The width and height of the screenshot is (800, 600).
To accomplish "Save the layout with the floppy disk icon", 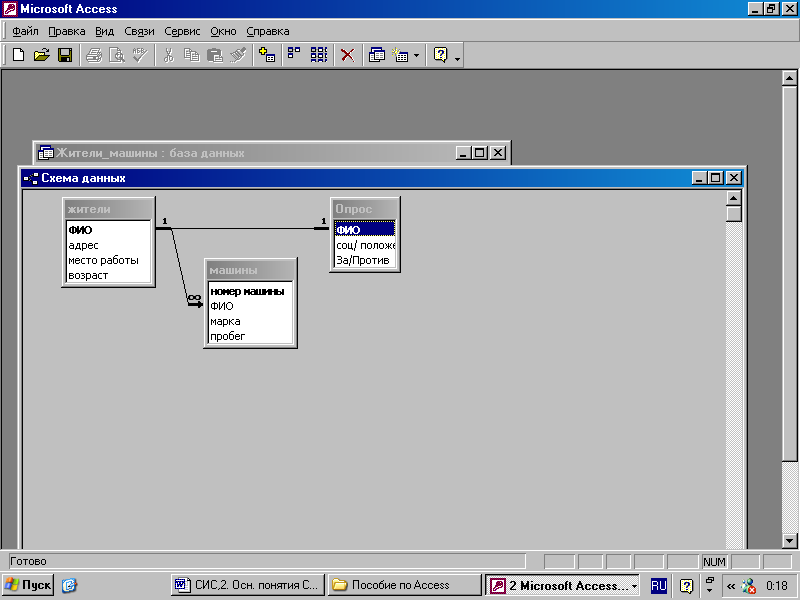I will (65, 55).
